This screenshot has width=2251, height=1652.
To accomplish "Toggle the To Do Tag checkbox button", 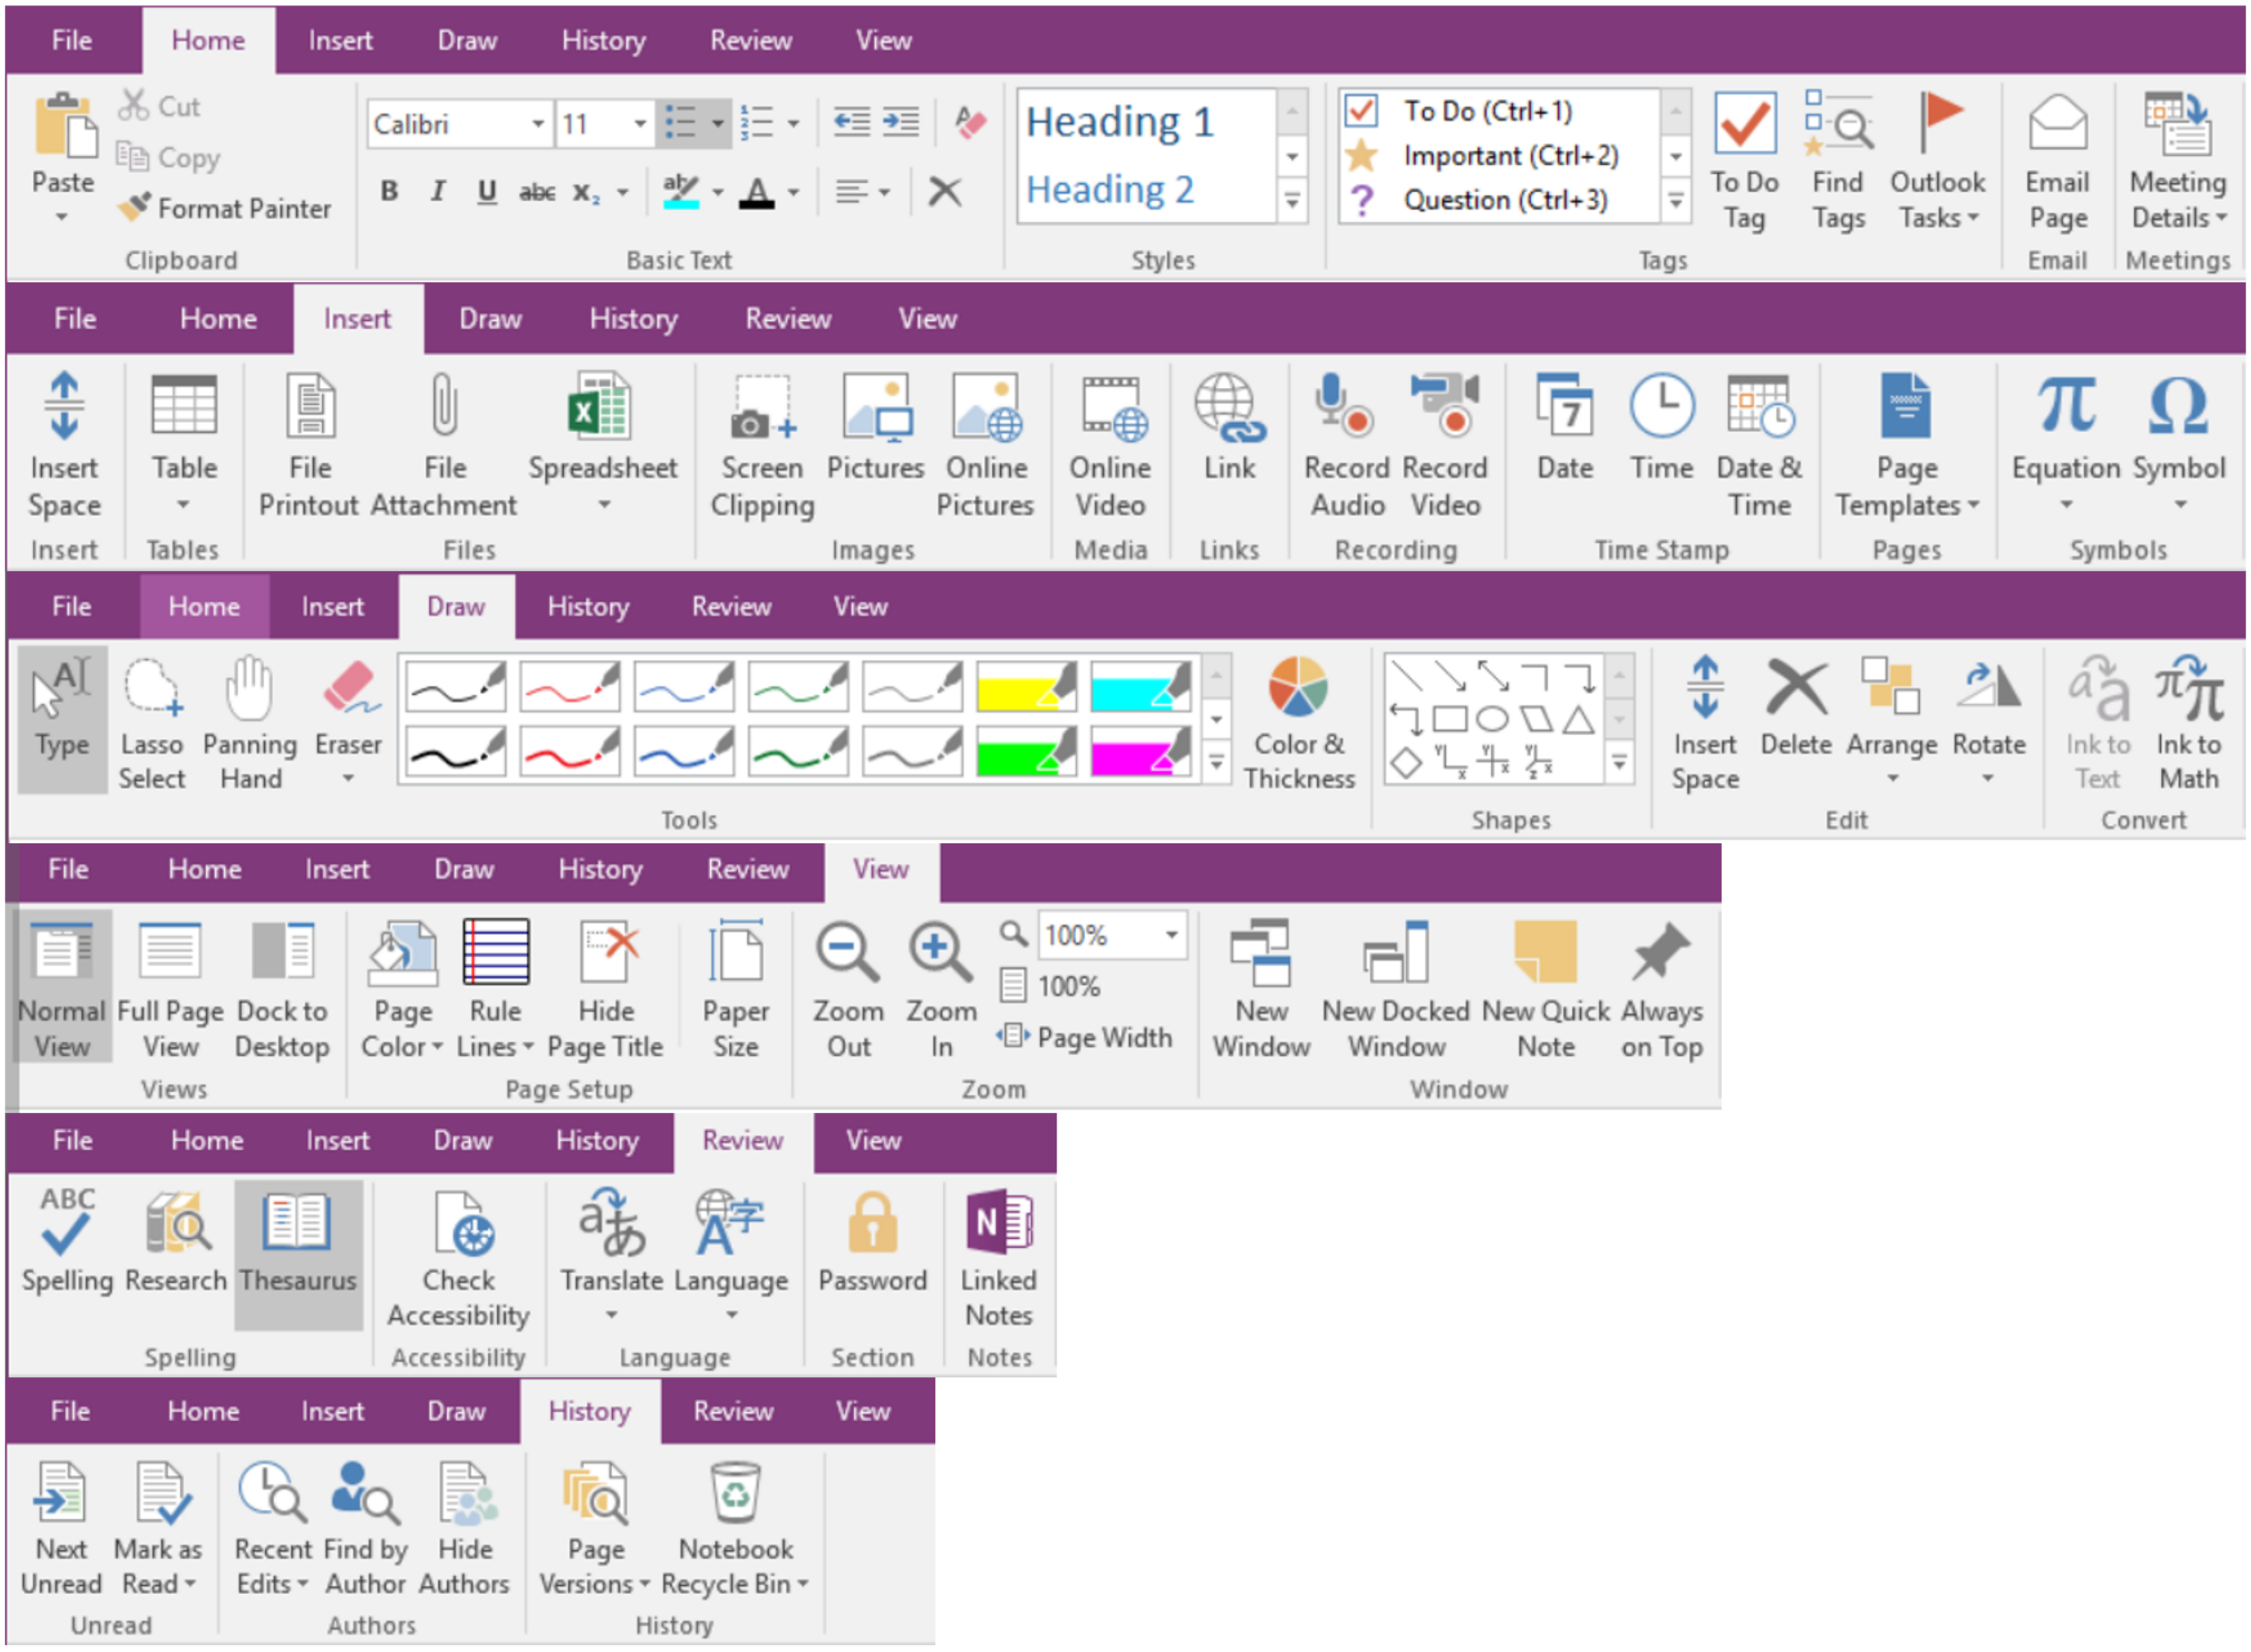I will click(x=1744, y=160).
